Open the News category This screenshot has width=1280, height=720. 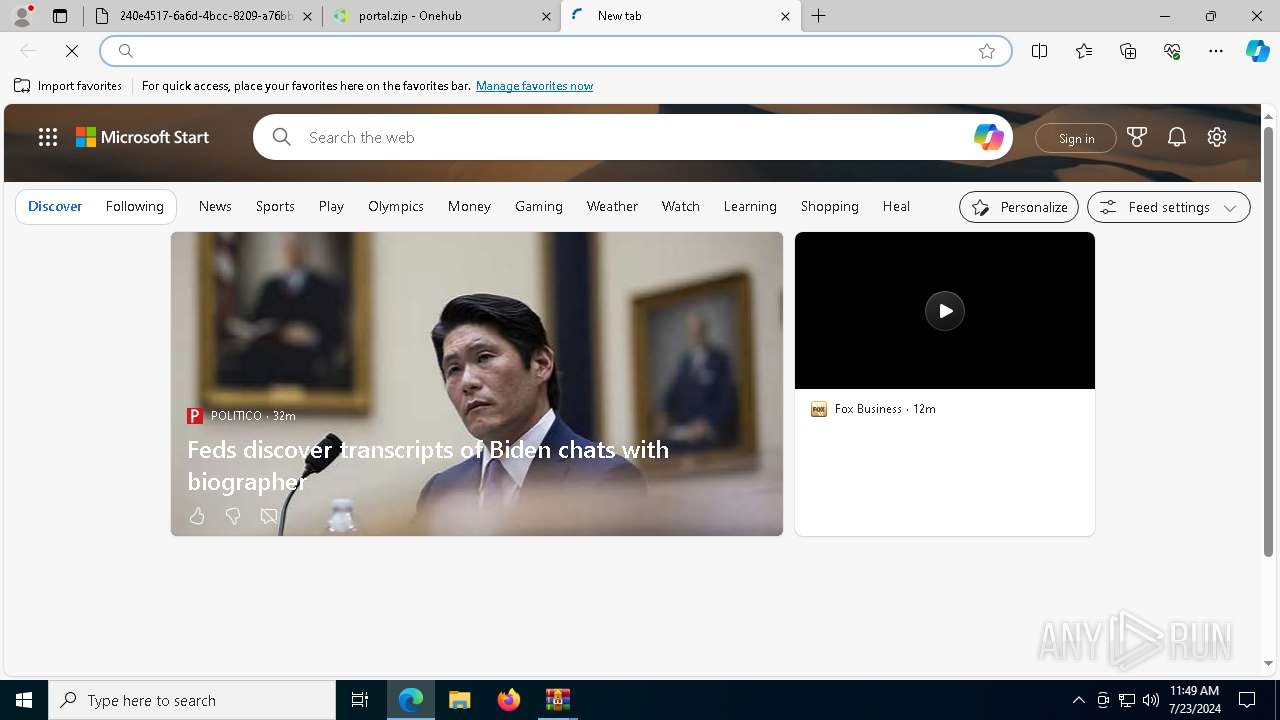pyautogui.click(x=215, y=206)
